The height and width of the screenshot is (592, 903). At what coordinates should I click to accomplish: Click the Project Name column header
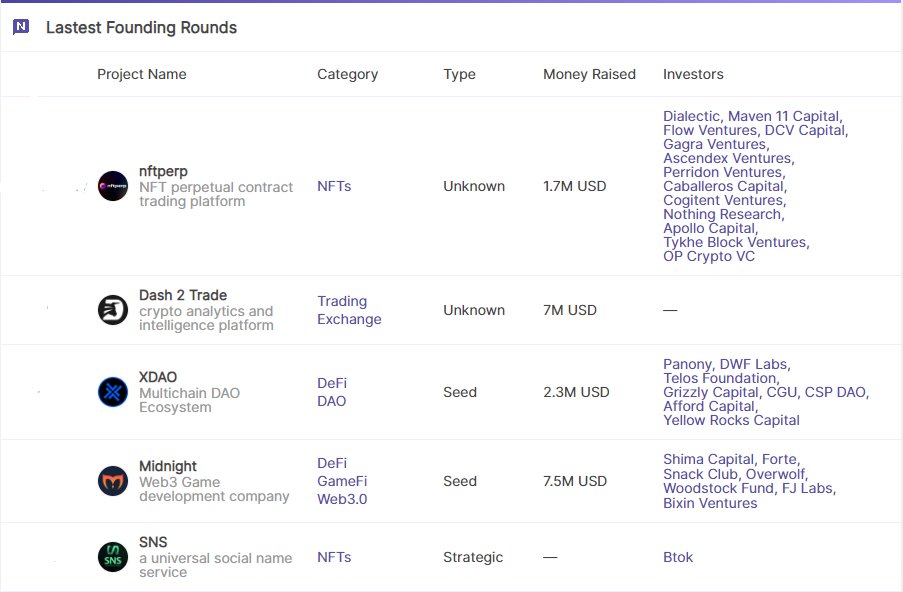(142, 74)
